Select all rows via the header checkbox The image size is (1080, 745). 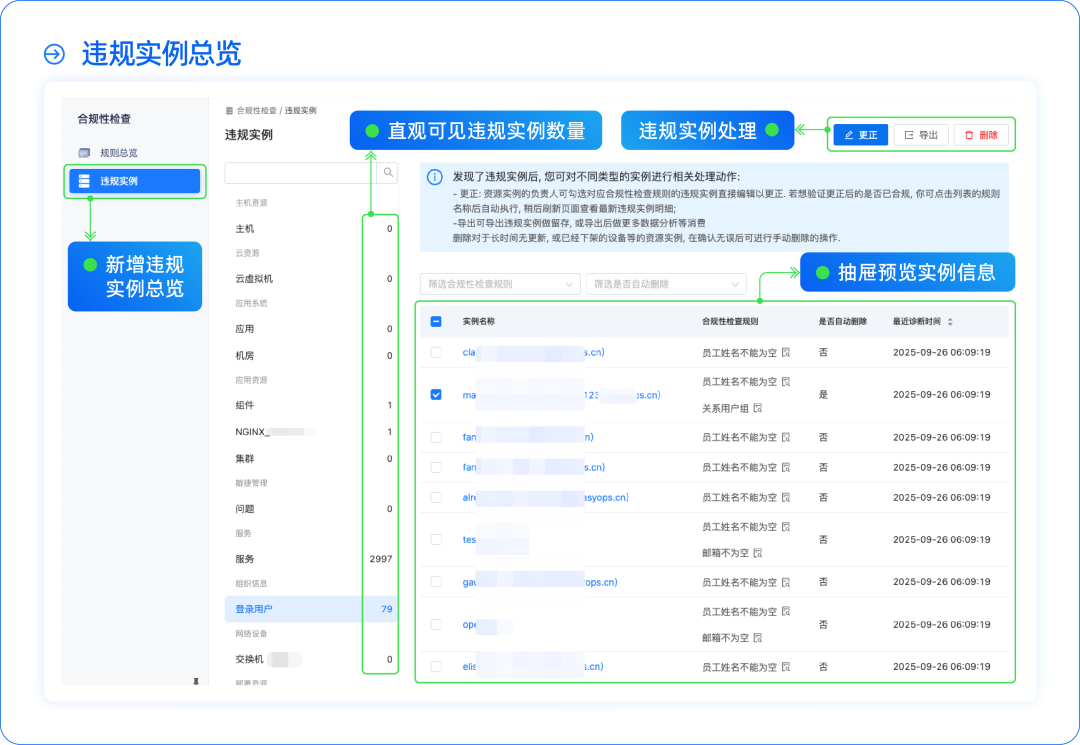pyautogui.click(x=436, y=323)
